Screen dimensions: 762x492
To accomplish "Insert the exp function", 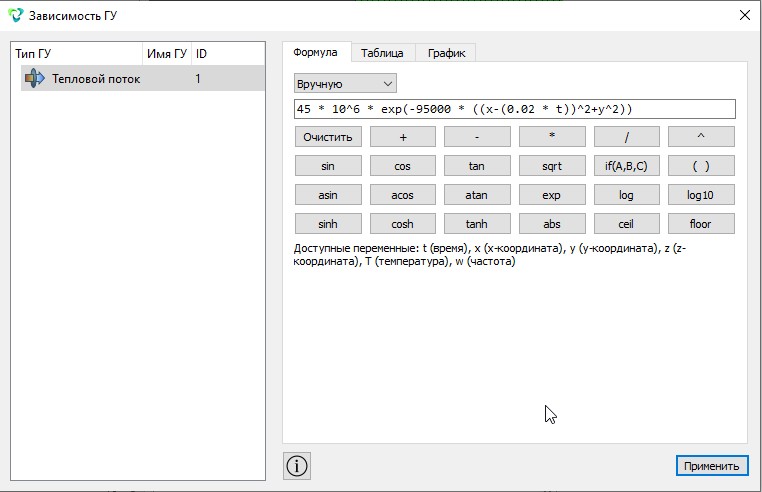I will click(x=552, y=195).
